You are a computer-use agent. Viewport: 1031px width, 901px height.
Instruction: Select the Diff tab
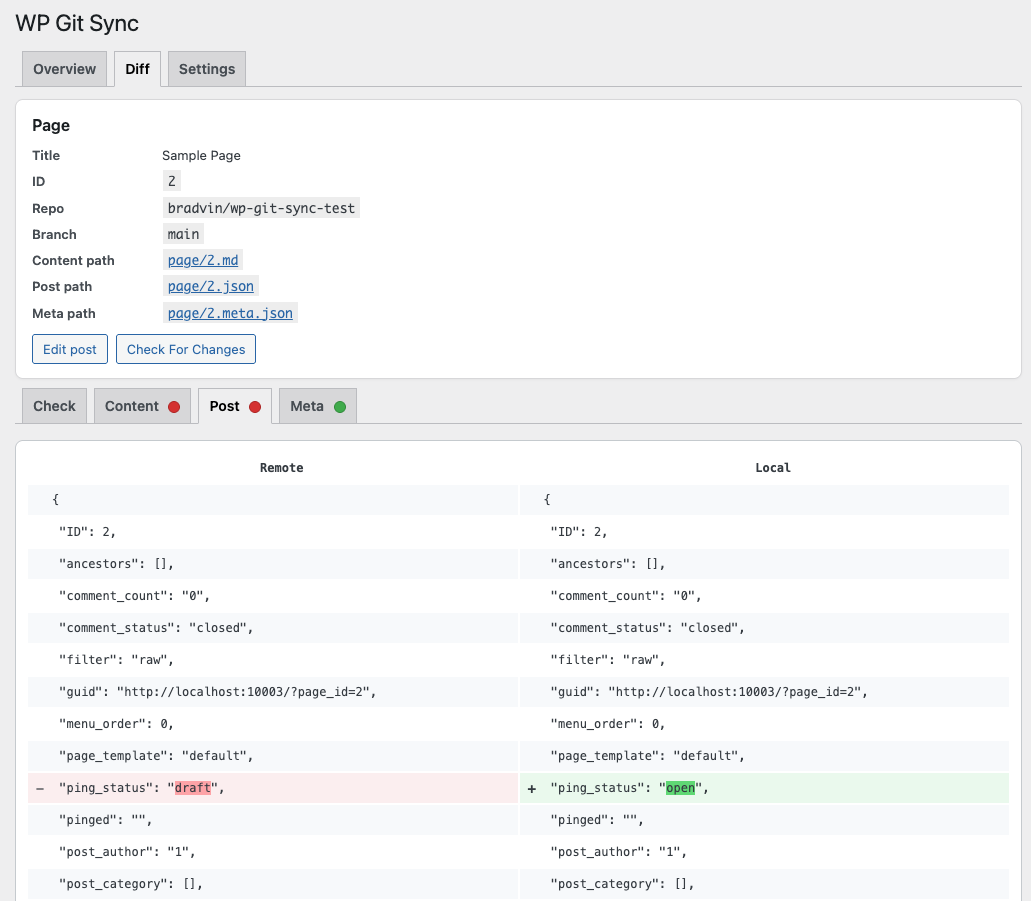click(137, 69)
